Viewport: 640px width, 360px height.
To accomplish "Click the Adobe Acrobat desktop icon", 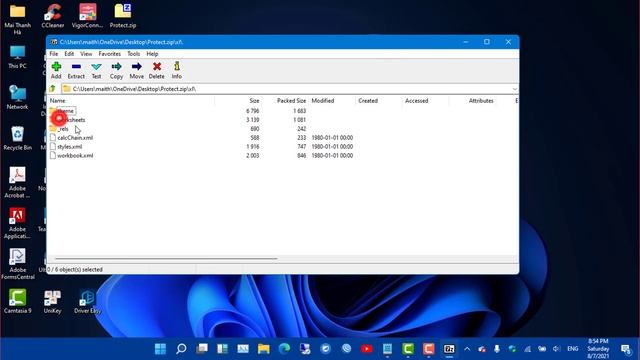I will [x=17, y=182].
